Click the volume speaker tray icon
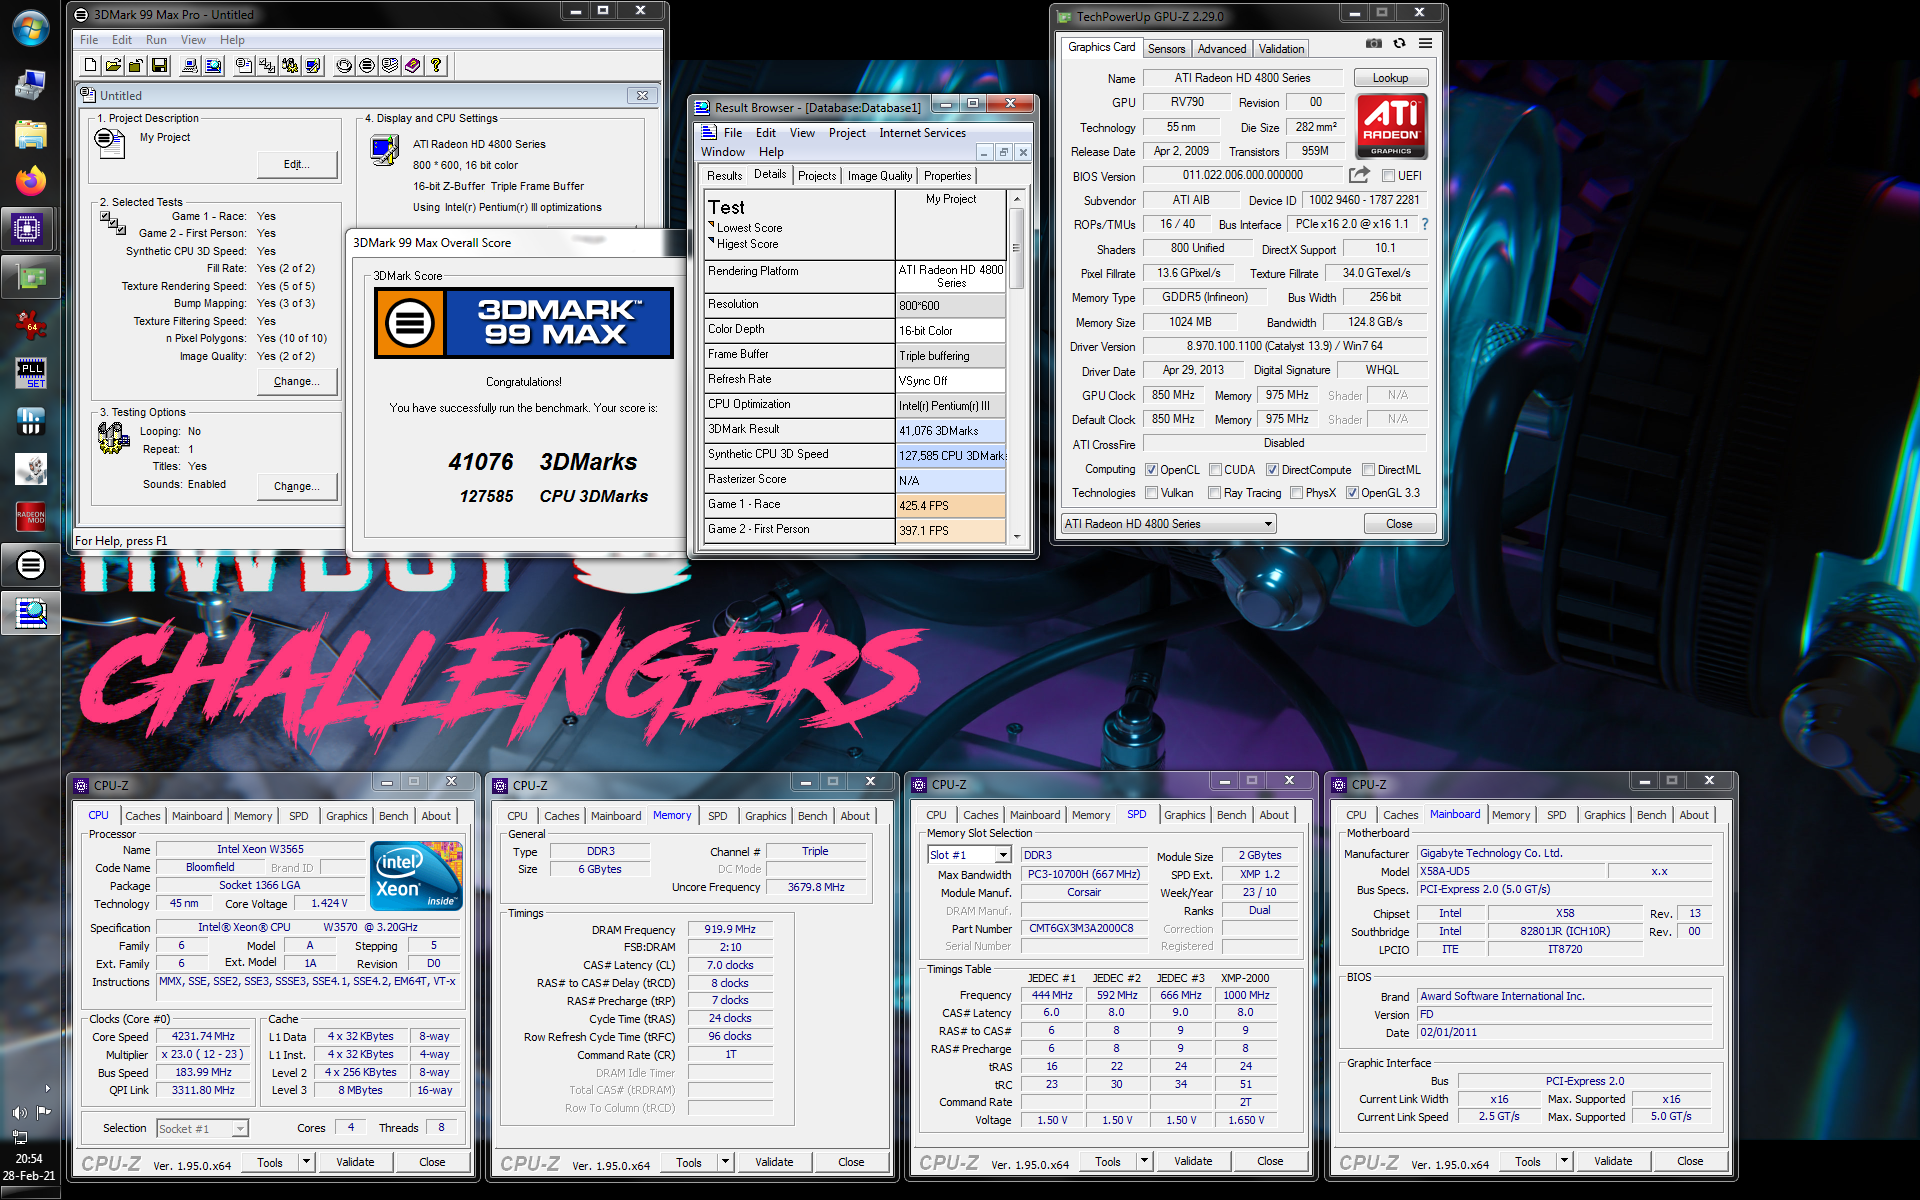 click(19, 1112)
